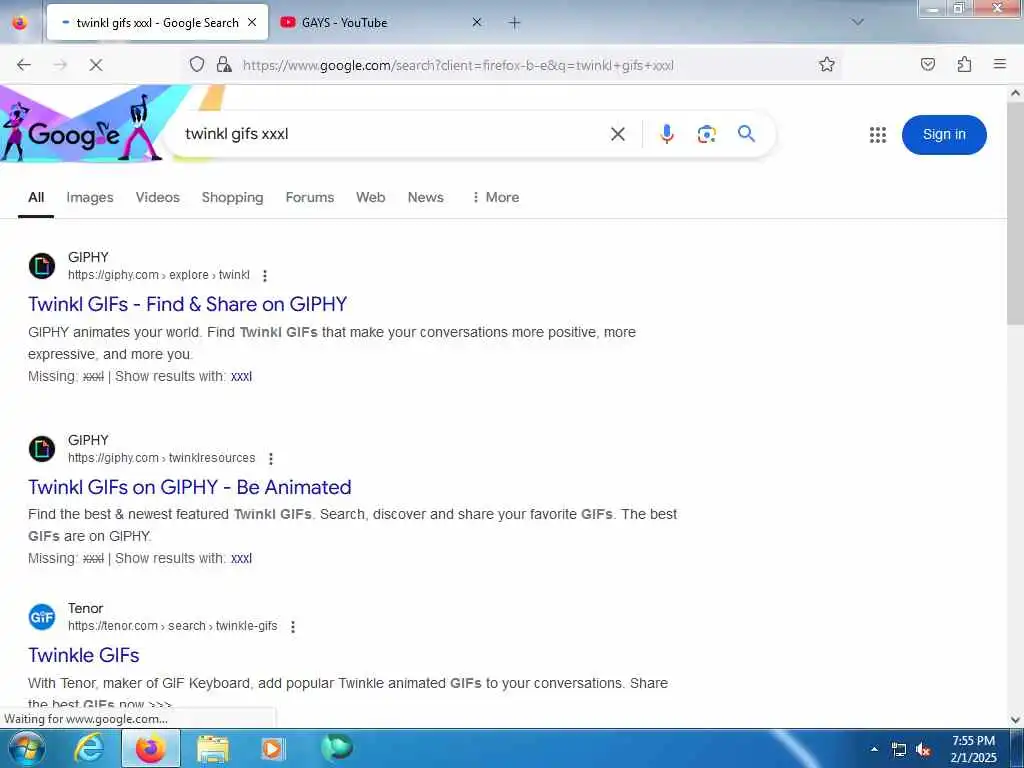
Task: Open the green round taskbar app icon
Action: [336, 748]
